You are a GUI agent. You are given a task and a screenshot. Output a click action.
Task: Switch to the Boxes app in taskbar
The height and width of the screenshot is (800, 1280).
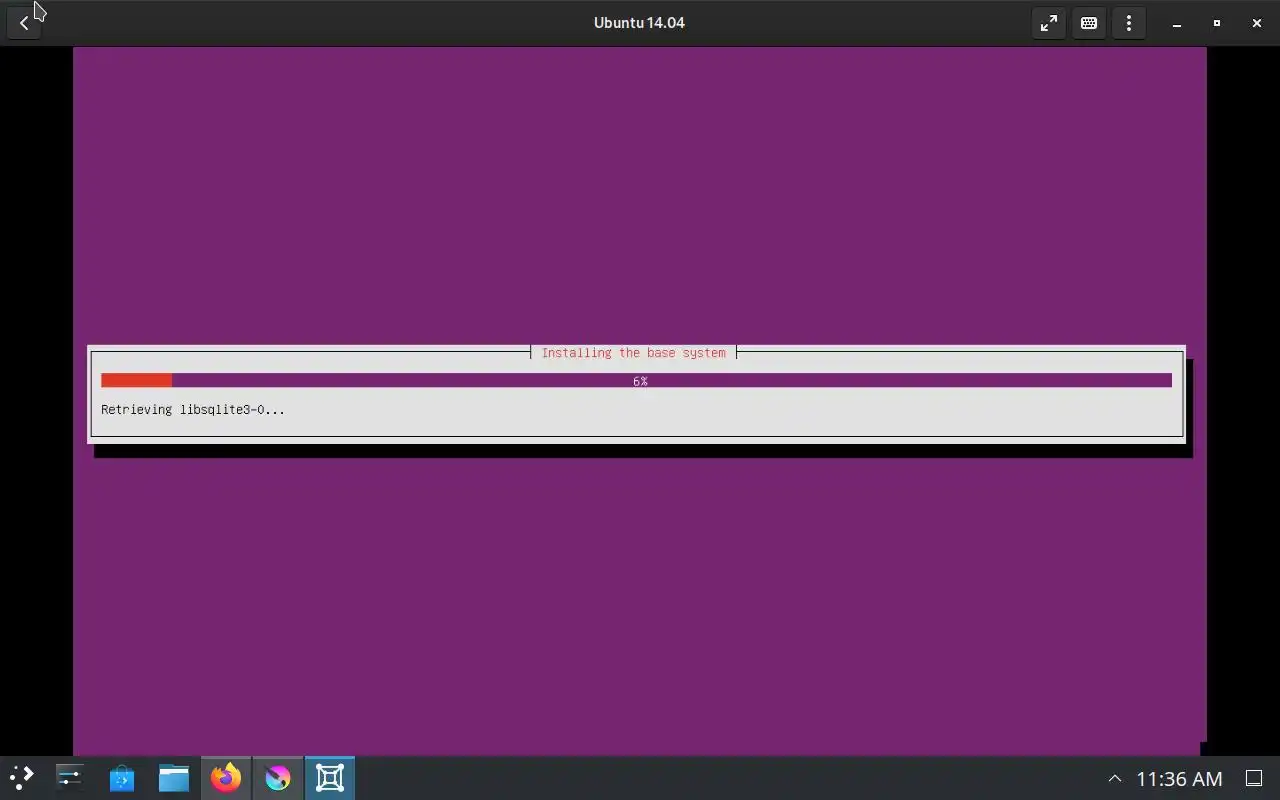[330, 777]
